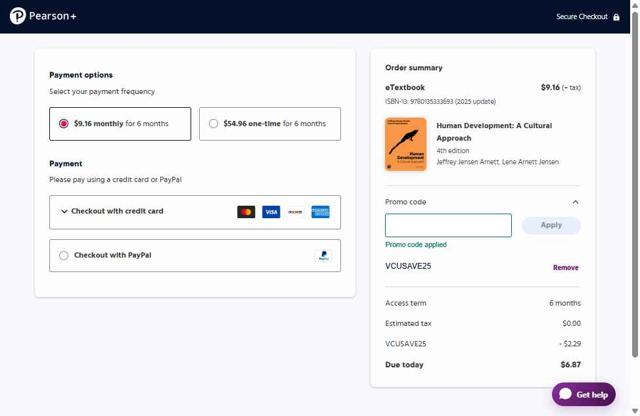Screen dimensions: 640x416
Task: Open the Get help chat button
Action: pos(584,394)
